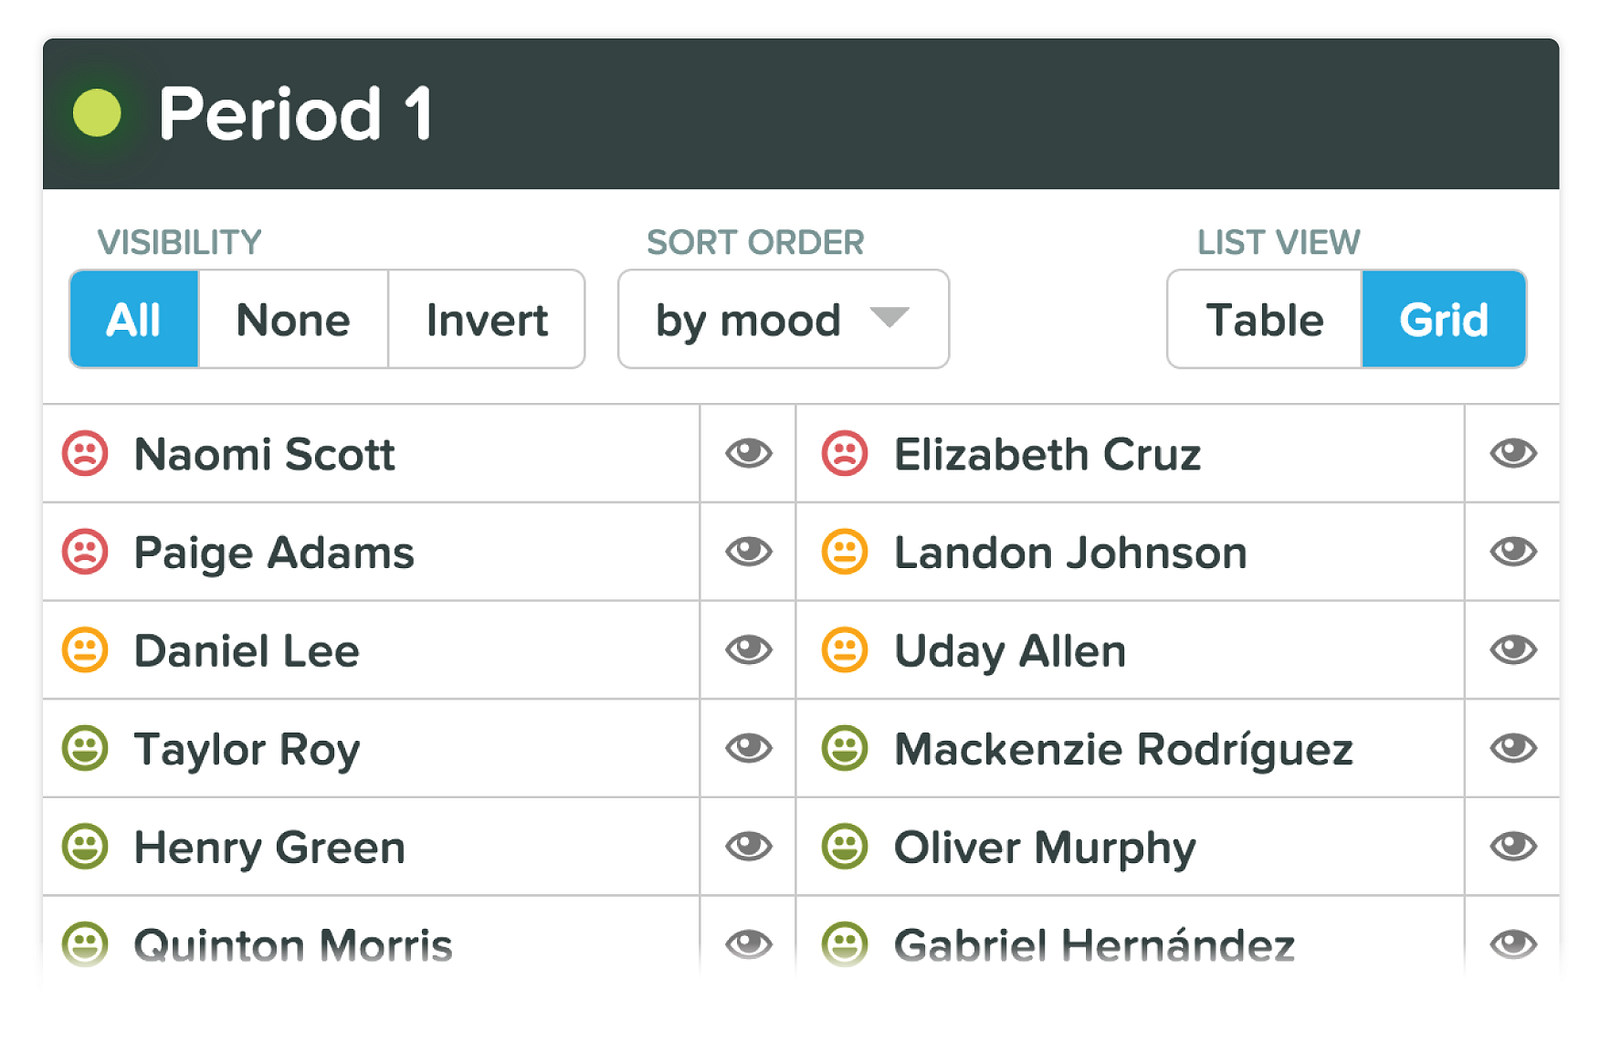Image resolution: width=1600 pixels, height=1055 pixels.
Task: Select the Grid list view
Action: (x=1443, y=320)
